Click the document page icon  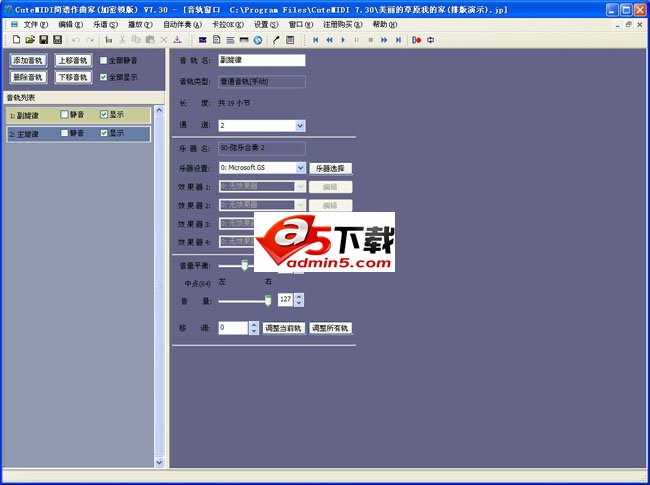coord(216,40)
